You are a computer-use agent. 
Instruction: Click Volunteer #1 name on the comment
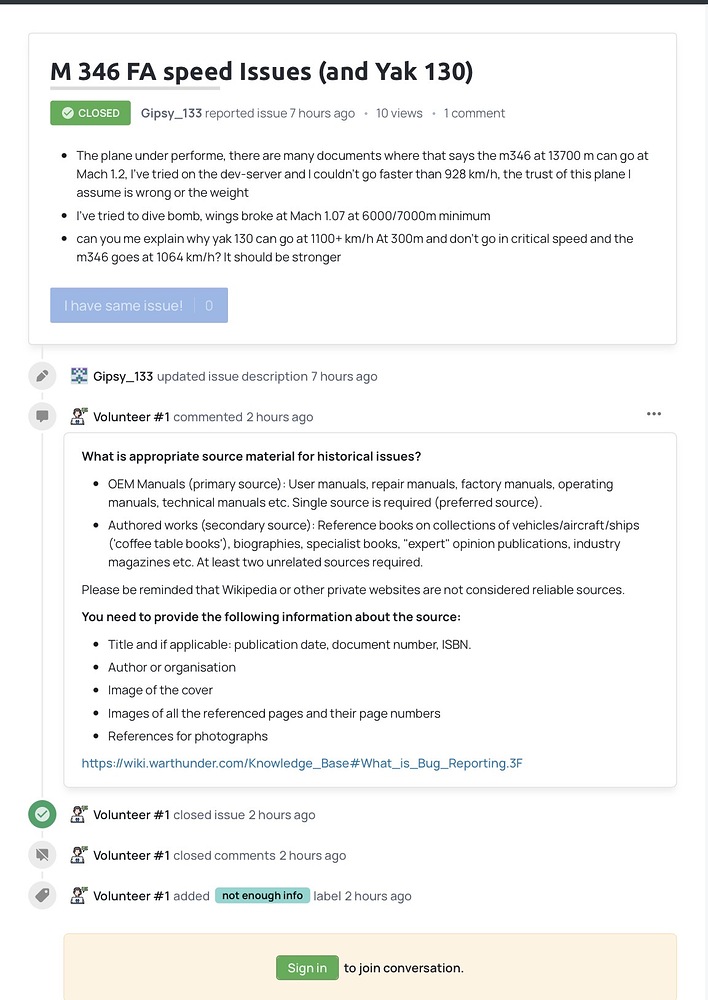(131, 417)
